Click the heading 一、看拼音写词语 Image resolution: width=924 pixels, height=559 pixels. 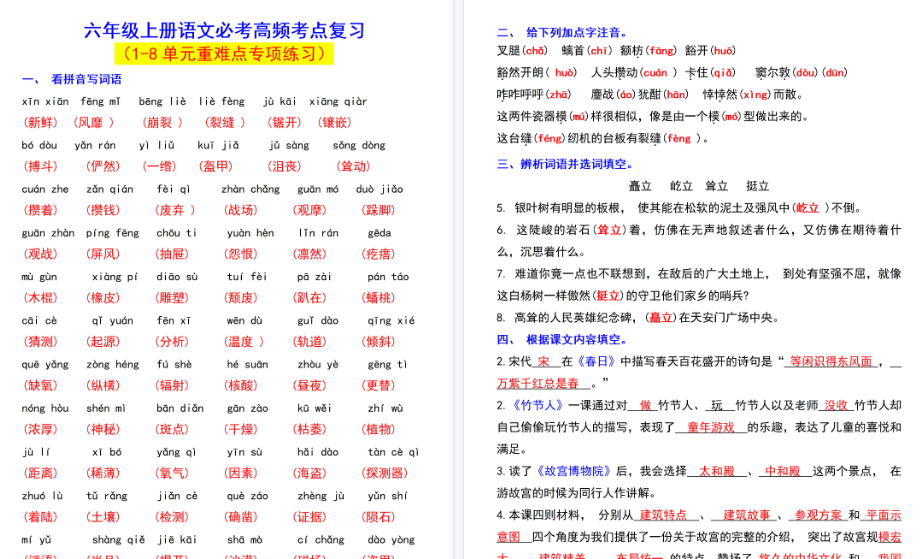pos(71,79)
